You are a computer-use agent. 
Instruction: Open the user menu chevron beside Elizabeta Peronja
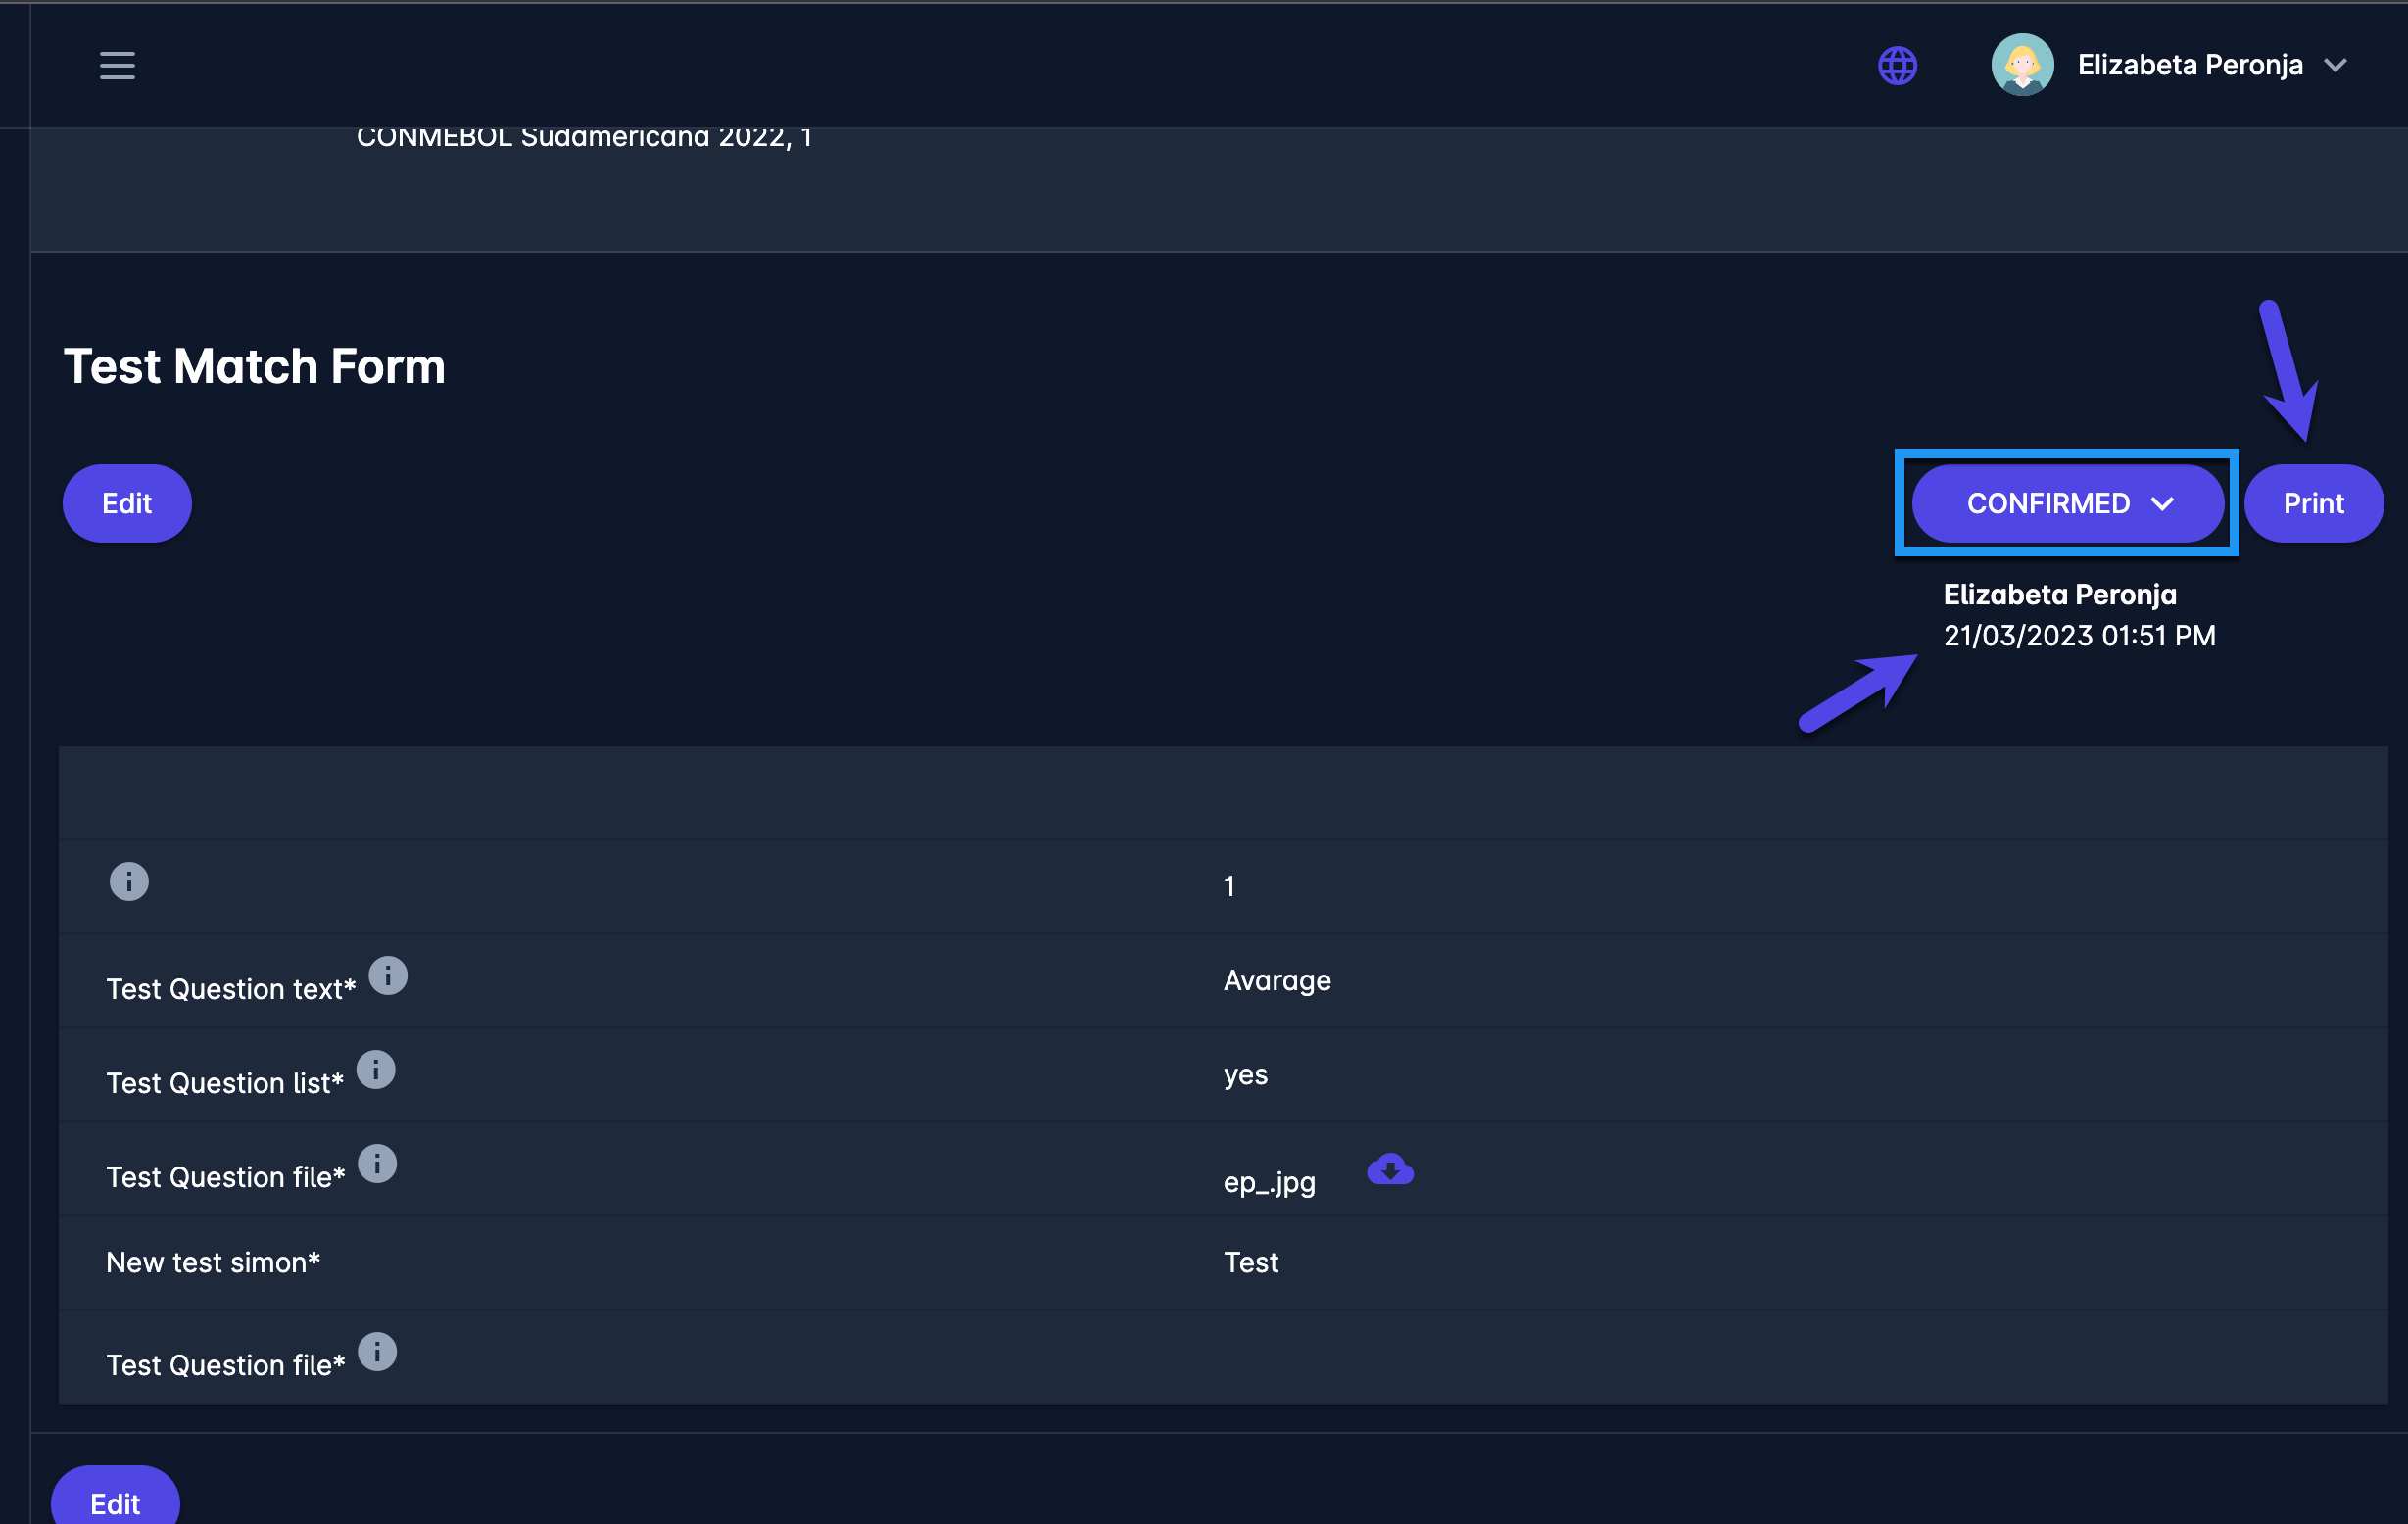(2335, 66)
